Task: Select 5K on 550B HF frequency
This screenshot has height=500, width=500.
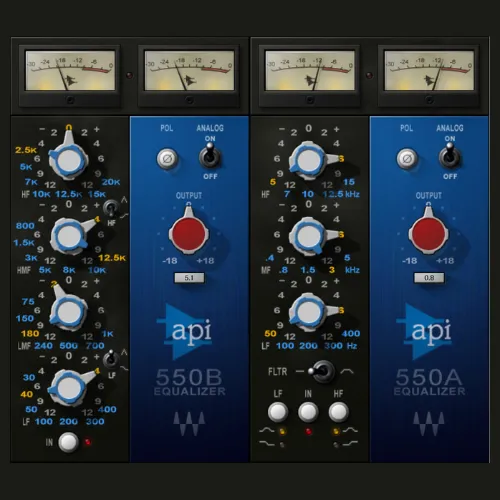Action: (x=26, y=167)
